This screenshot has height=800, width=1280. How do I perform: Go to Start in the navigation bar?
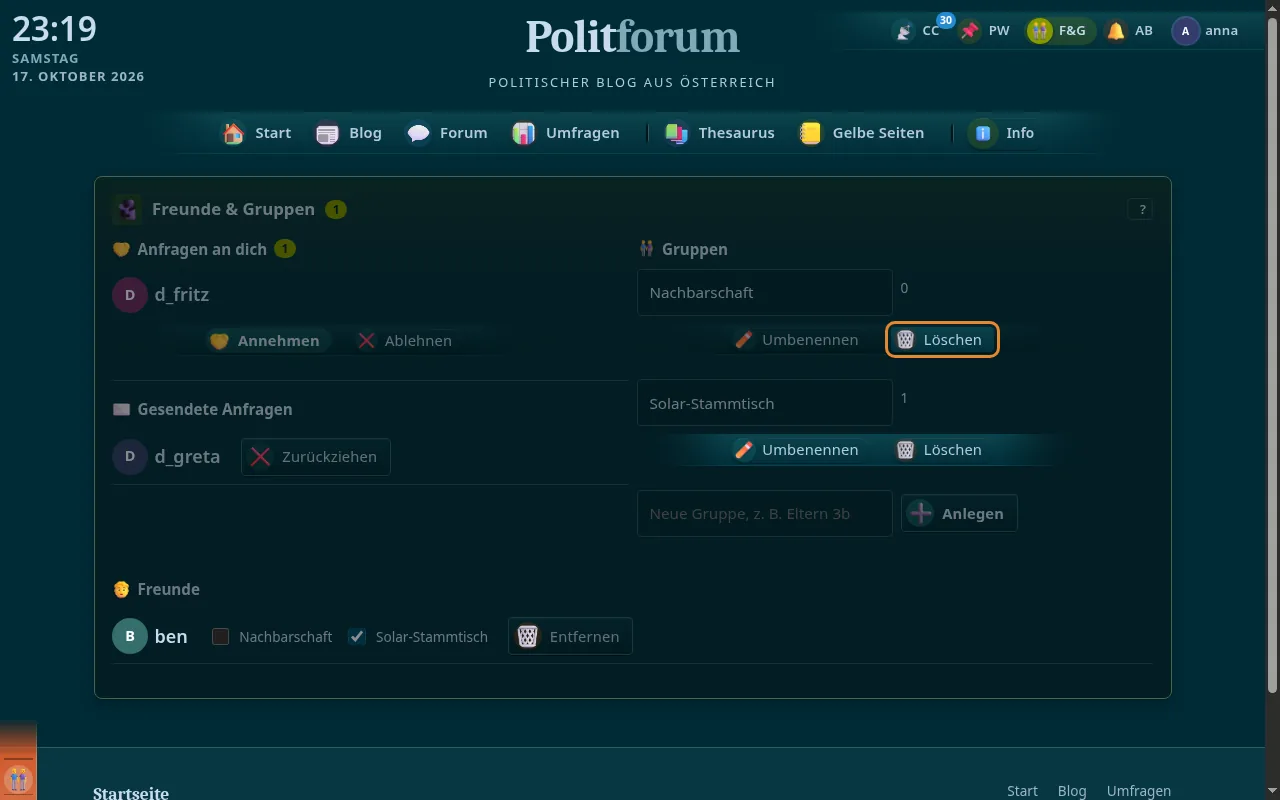pos(257,133)
